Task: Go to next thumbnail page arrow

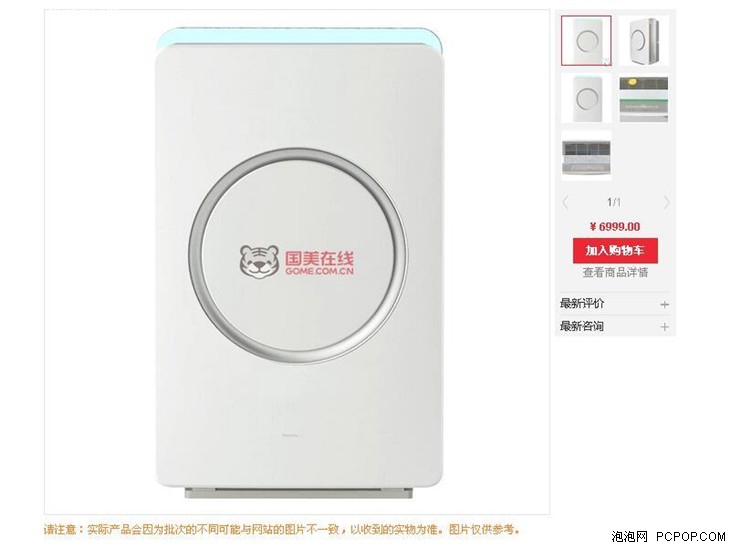Action: 666,203
